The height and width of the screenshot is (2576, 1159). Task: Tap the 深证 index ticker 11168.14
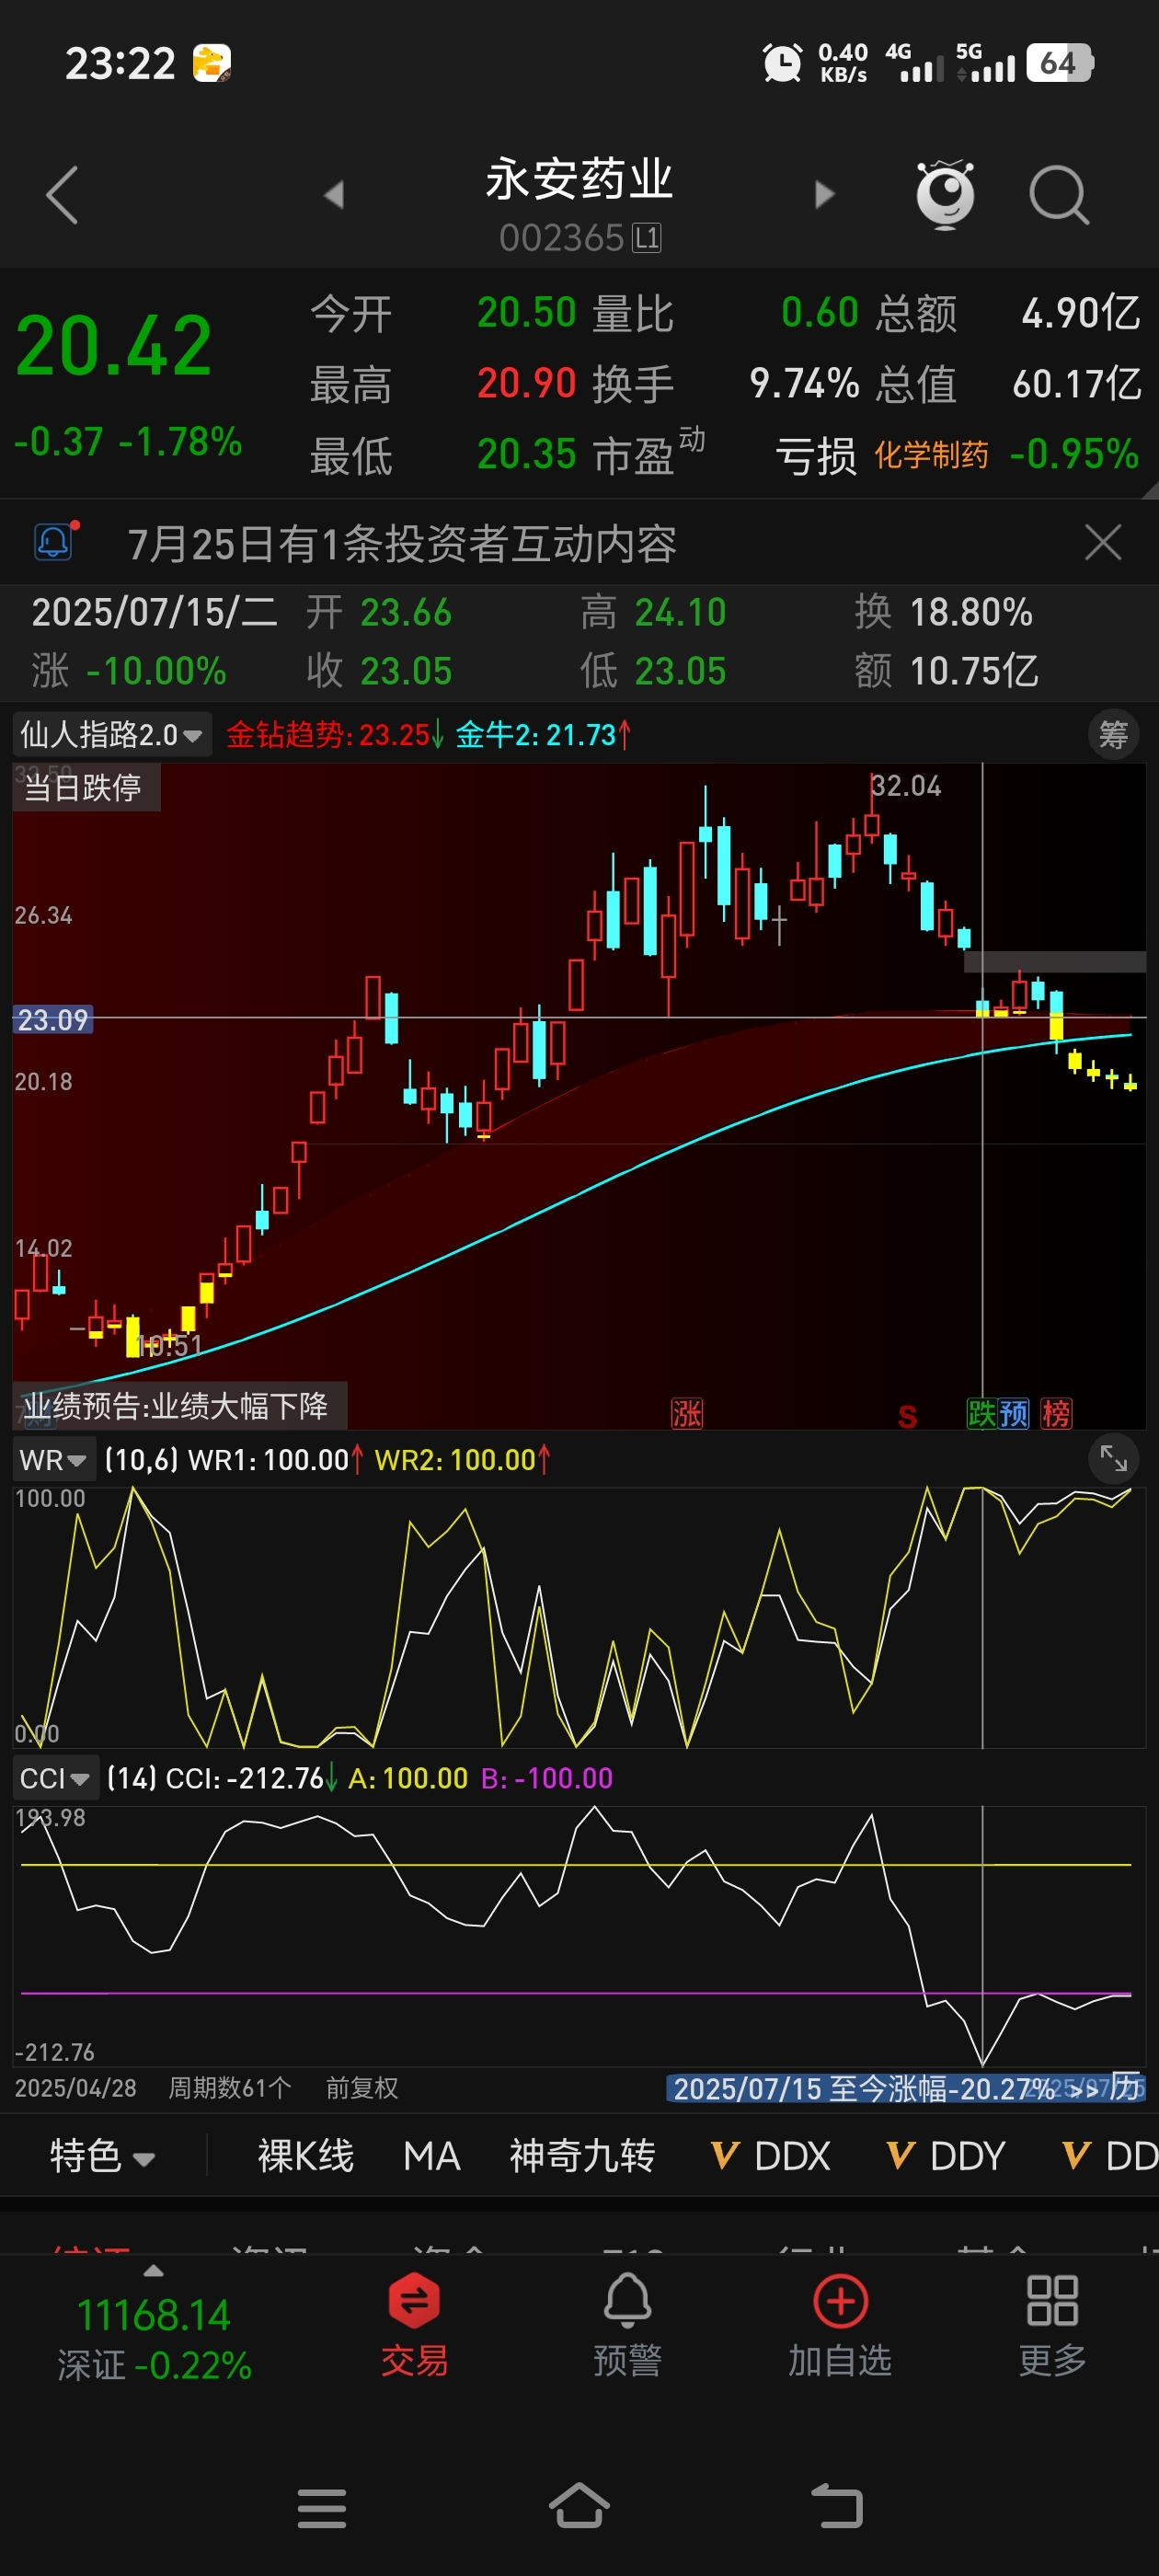tap(154, 2316)
